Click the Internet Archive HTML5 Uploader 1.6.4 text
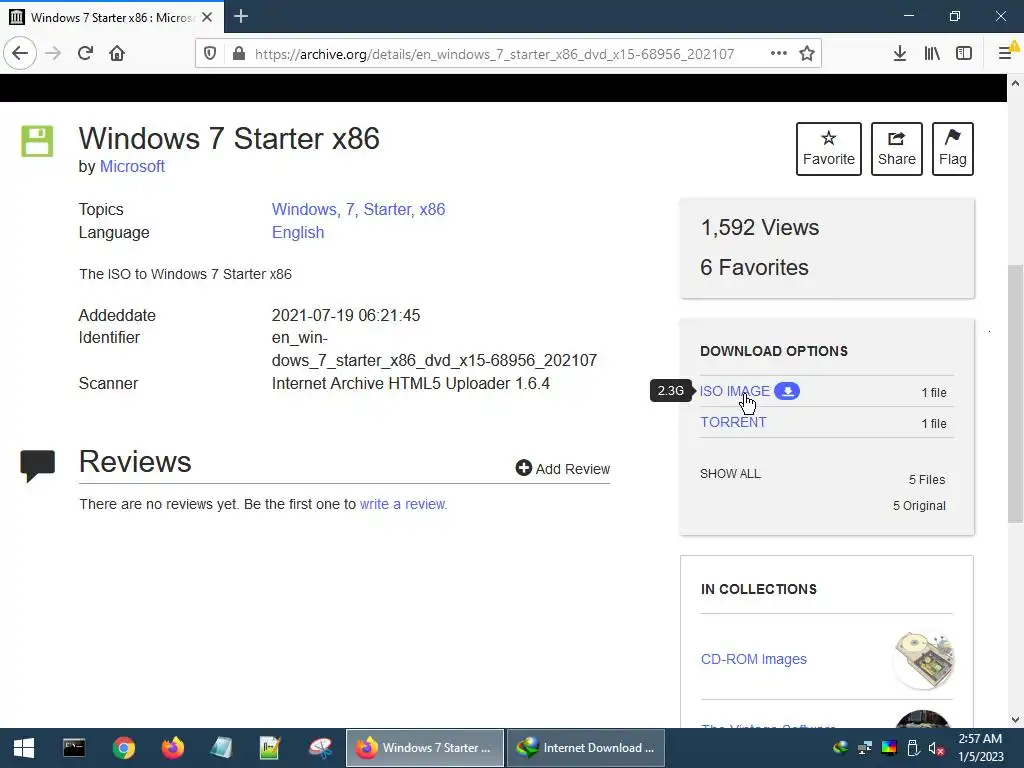Image resolution: width=1024 pixels, height=768 pixels. (x=411, y=383)
